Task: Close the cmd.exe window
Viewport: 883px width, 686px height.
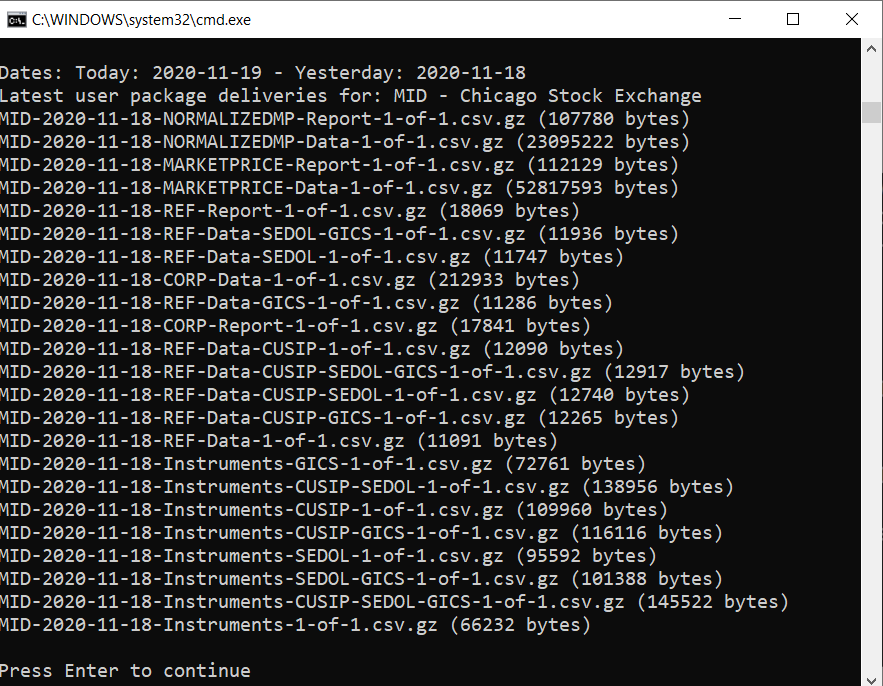Action: coord(851,19)
